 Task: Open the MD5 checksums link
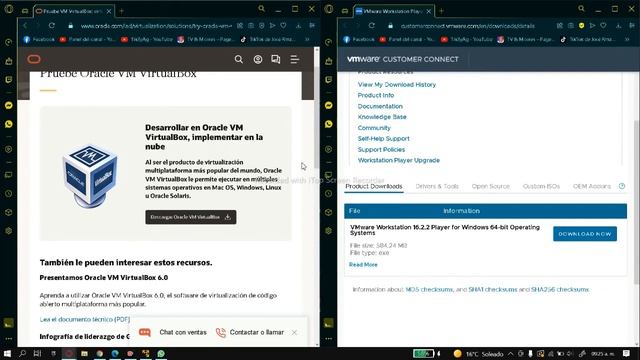[429, 289]
